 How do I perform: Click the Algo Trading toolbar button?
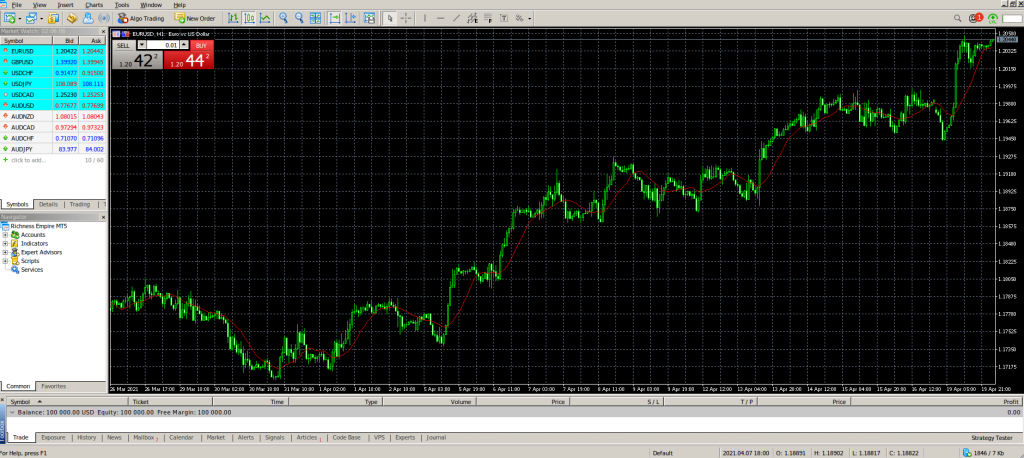pos(141,18)
